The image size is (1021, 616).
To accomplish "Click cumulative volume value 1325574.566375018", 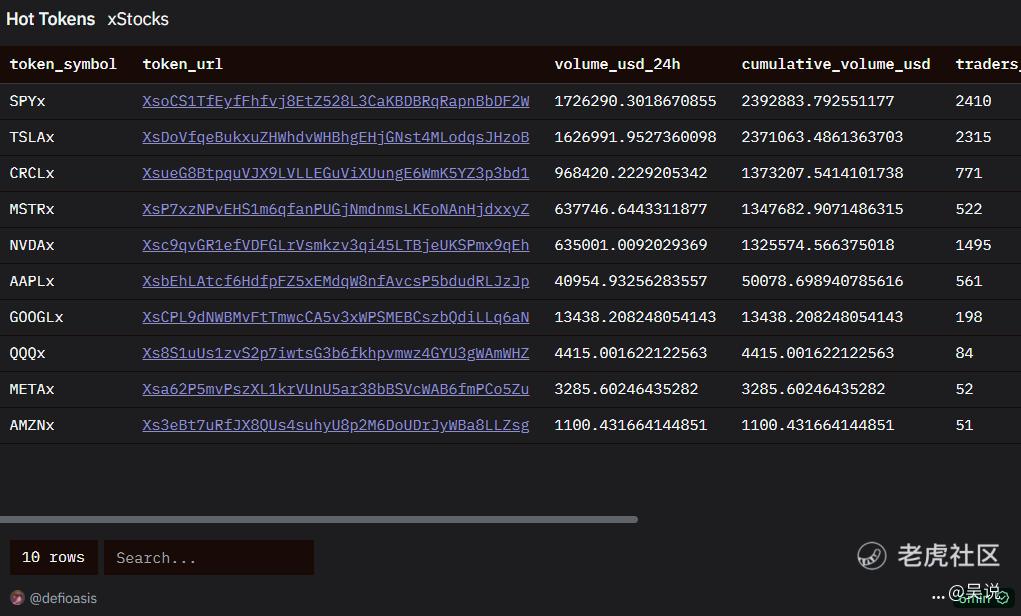I will click(x=818, y=245).
